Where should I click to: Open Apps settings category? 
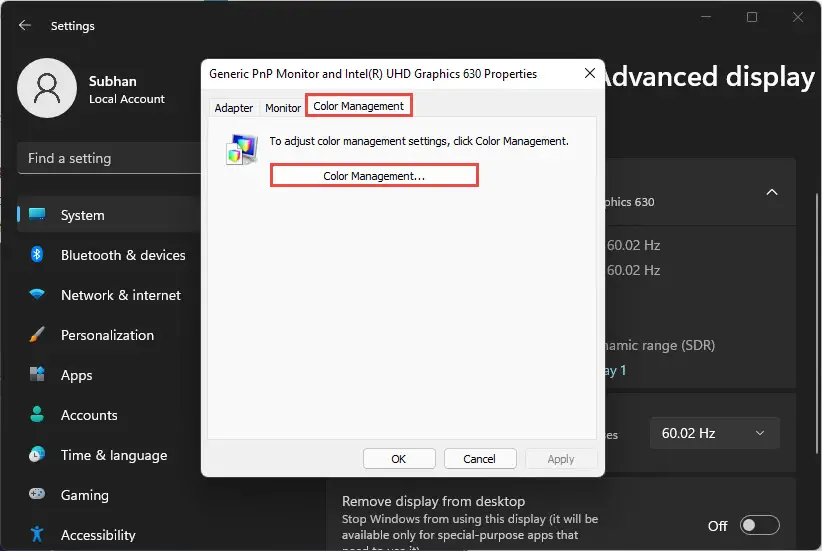(x=109, y=375)
